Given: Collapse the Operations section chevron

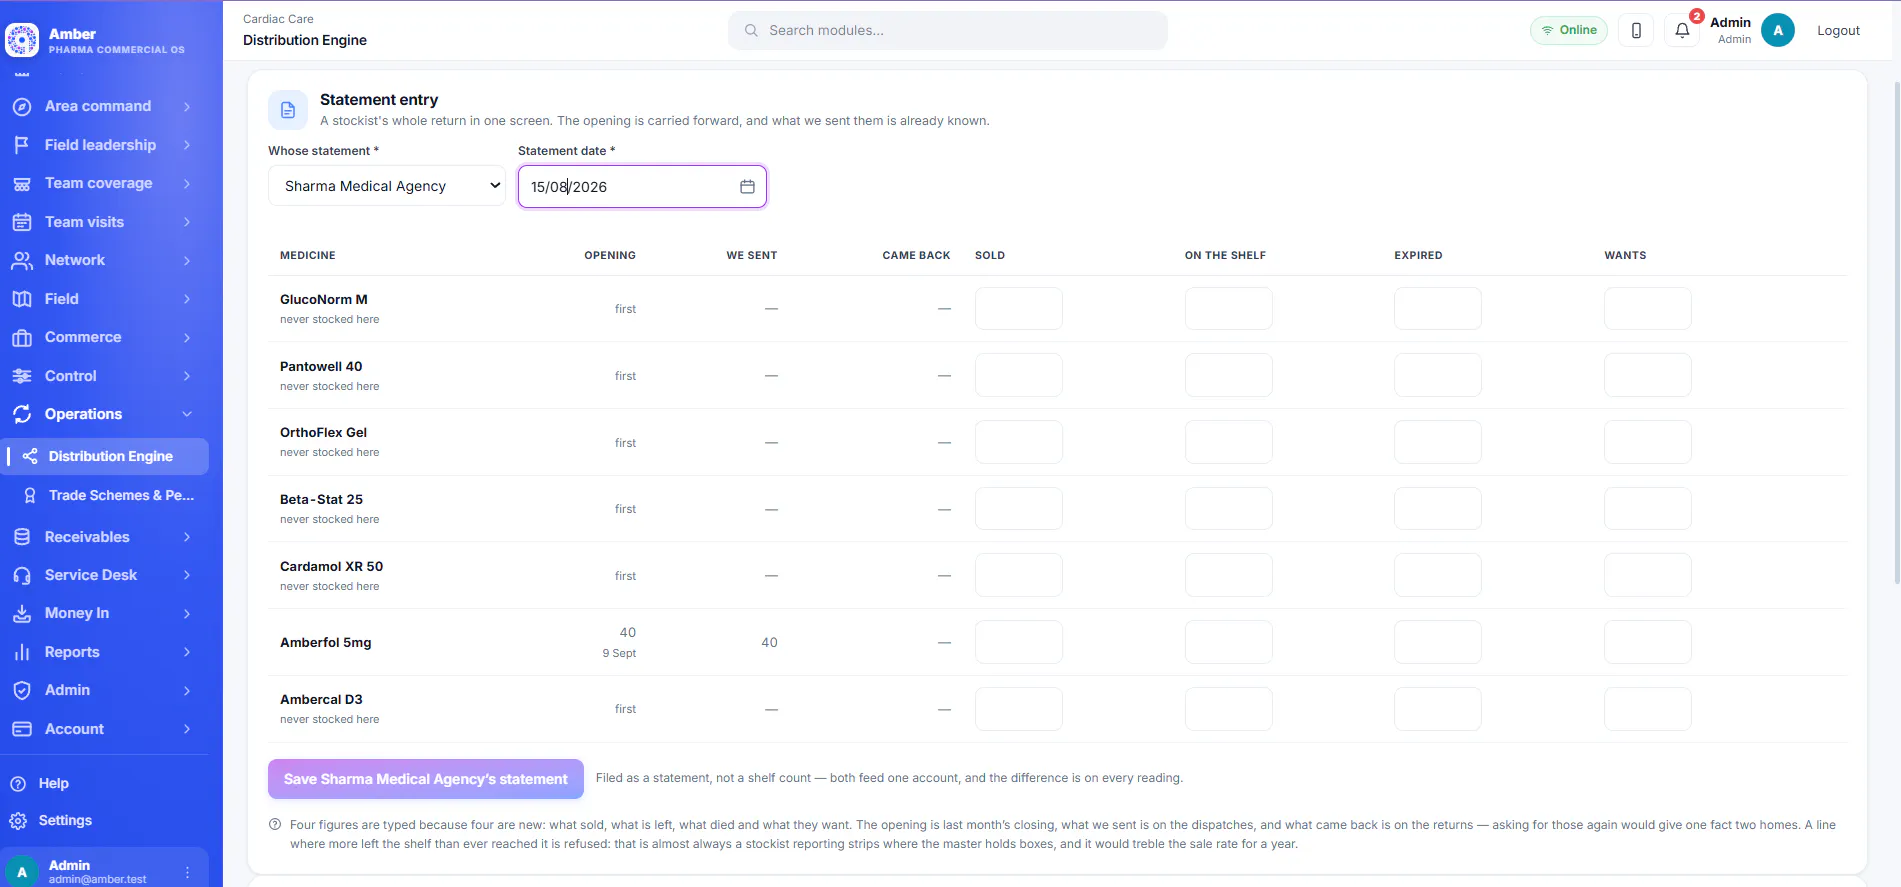Looking at the screenshot, I should (187, 414).
